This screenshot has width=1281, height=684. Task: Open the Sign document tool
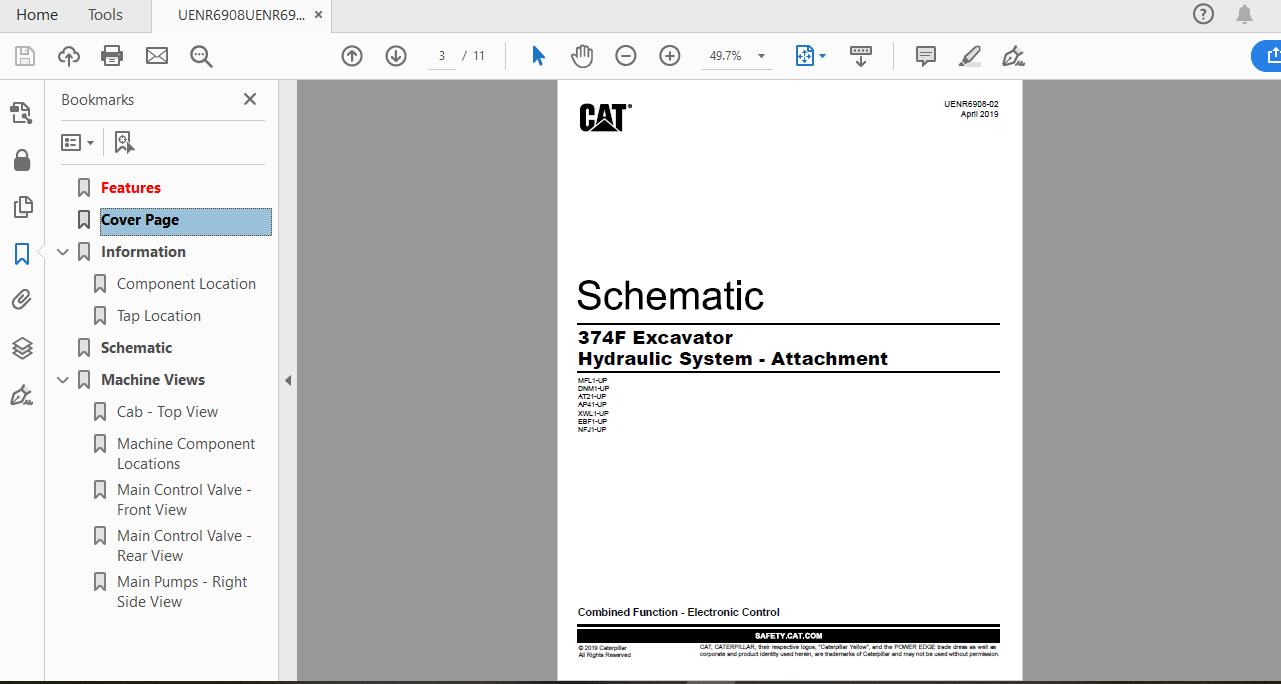click(1013, 56)
